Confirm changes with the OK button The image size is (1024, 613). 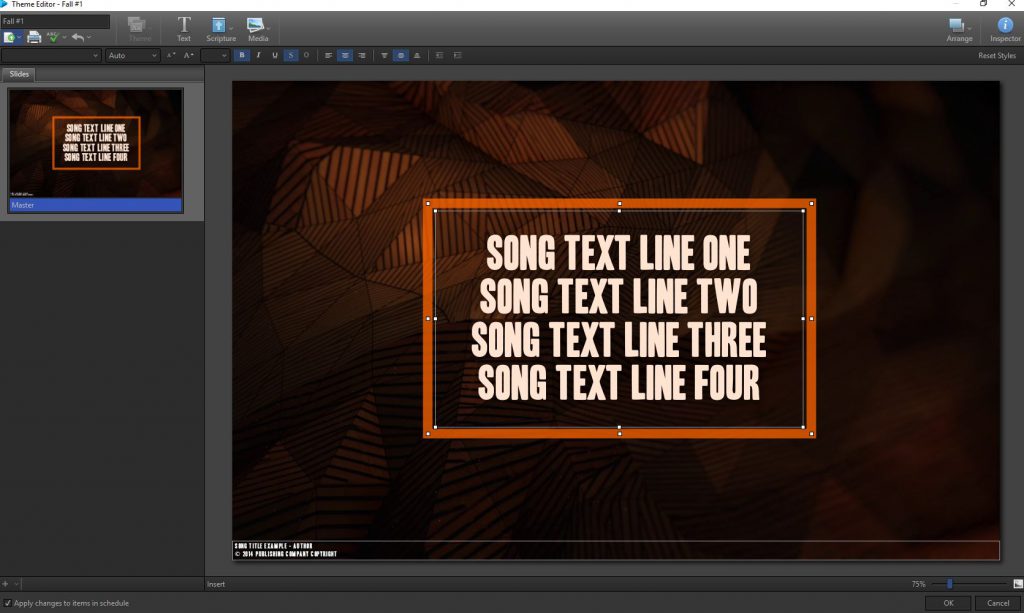[948, 602]
